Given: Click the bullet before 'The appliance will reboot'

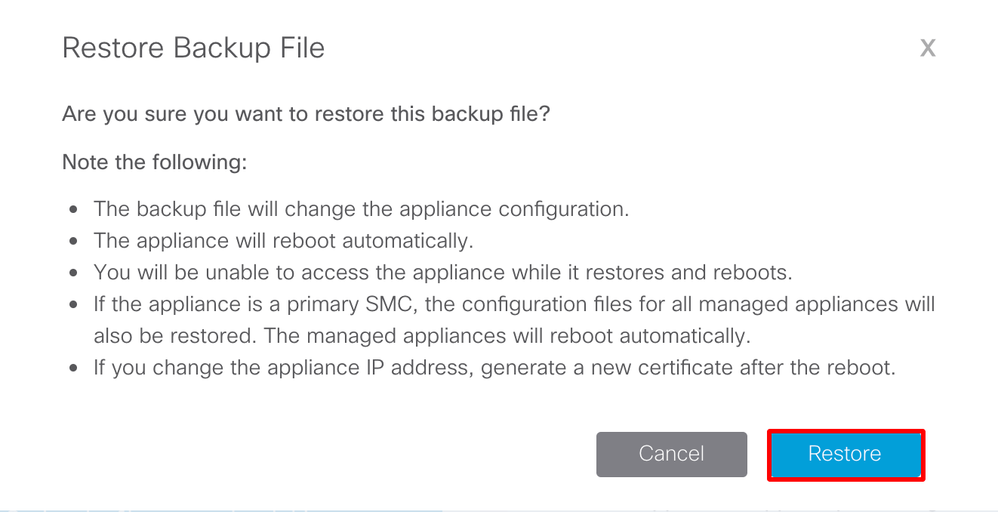Looking at the screenshot, I should click(x=74, y=241).
